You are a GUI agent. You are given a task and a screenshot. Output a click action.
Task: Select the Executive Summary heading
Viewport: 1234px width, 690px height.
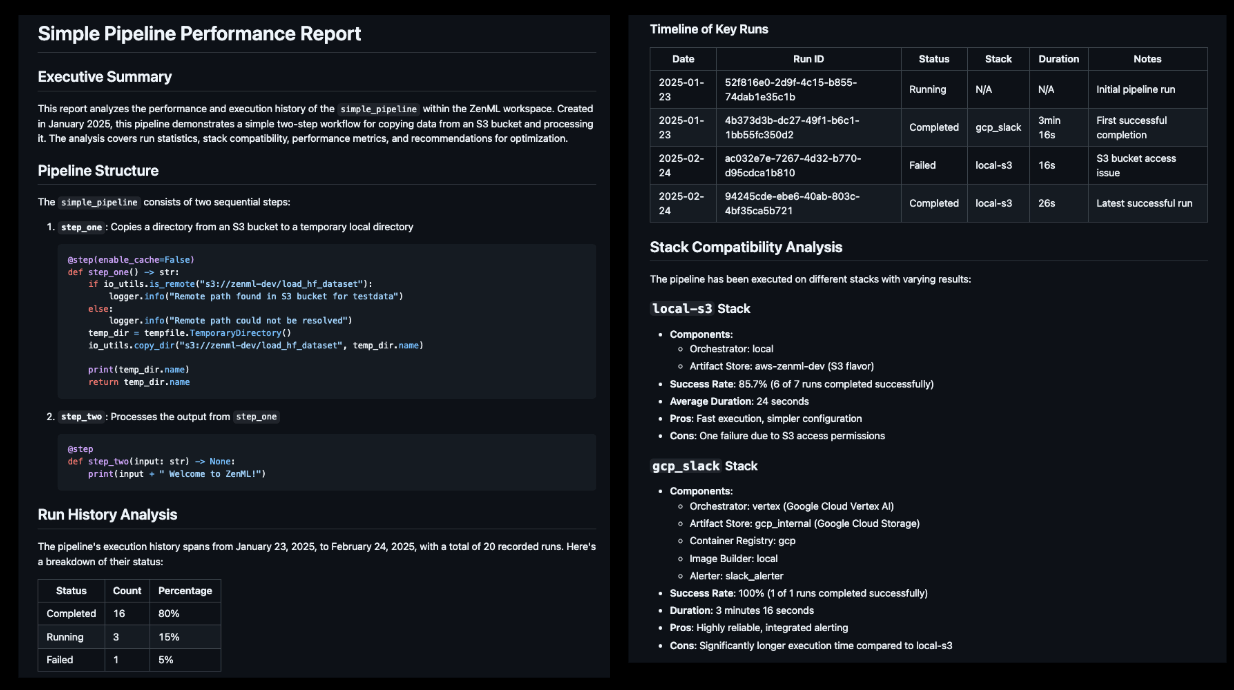pyautogui.click(x=105, y=77)
